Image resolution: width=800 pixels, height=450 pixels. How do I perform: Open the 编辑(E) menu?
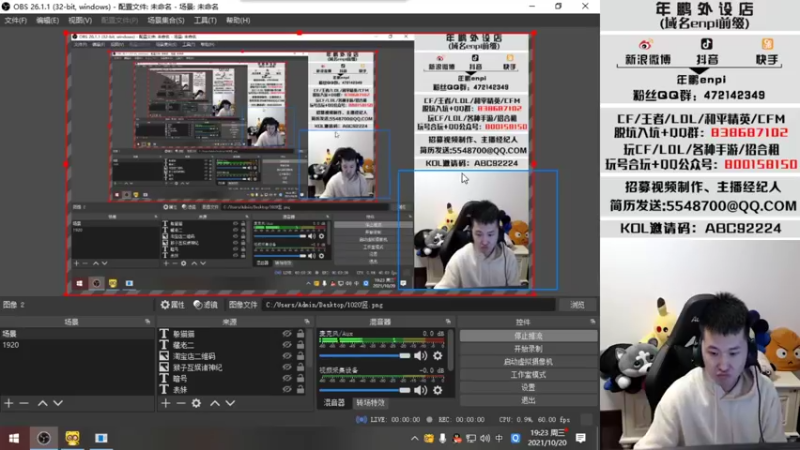(47, 20)
